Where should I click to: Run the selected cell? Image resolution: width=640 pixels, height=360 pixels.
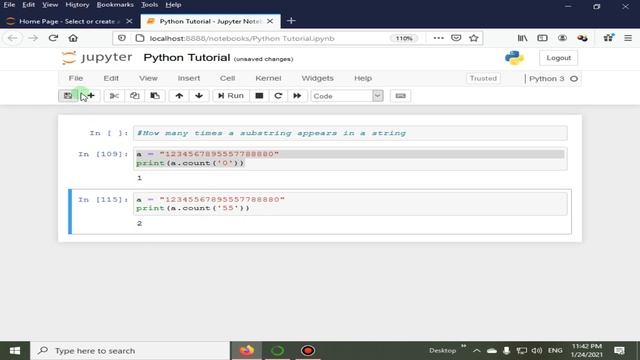pyautogui.click(x=231, y=96)
